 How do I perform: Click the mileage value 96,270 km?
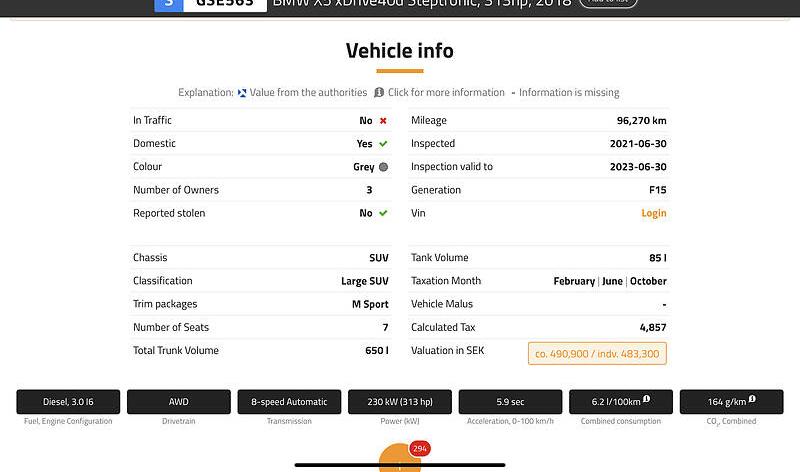tap(641, 121)
